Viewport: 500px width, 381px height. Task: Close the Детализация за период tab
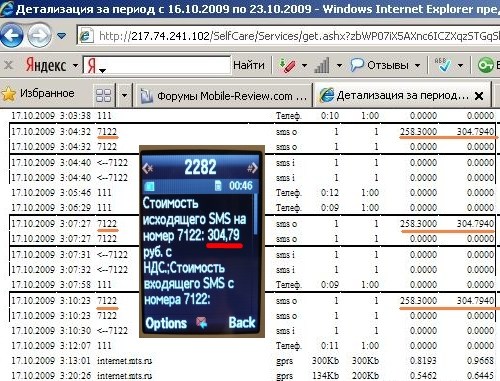point(479,96)
